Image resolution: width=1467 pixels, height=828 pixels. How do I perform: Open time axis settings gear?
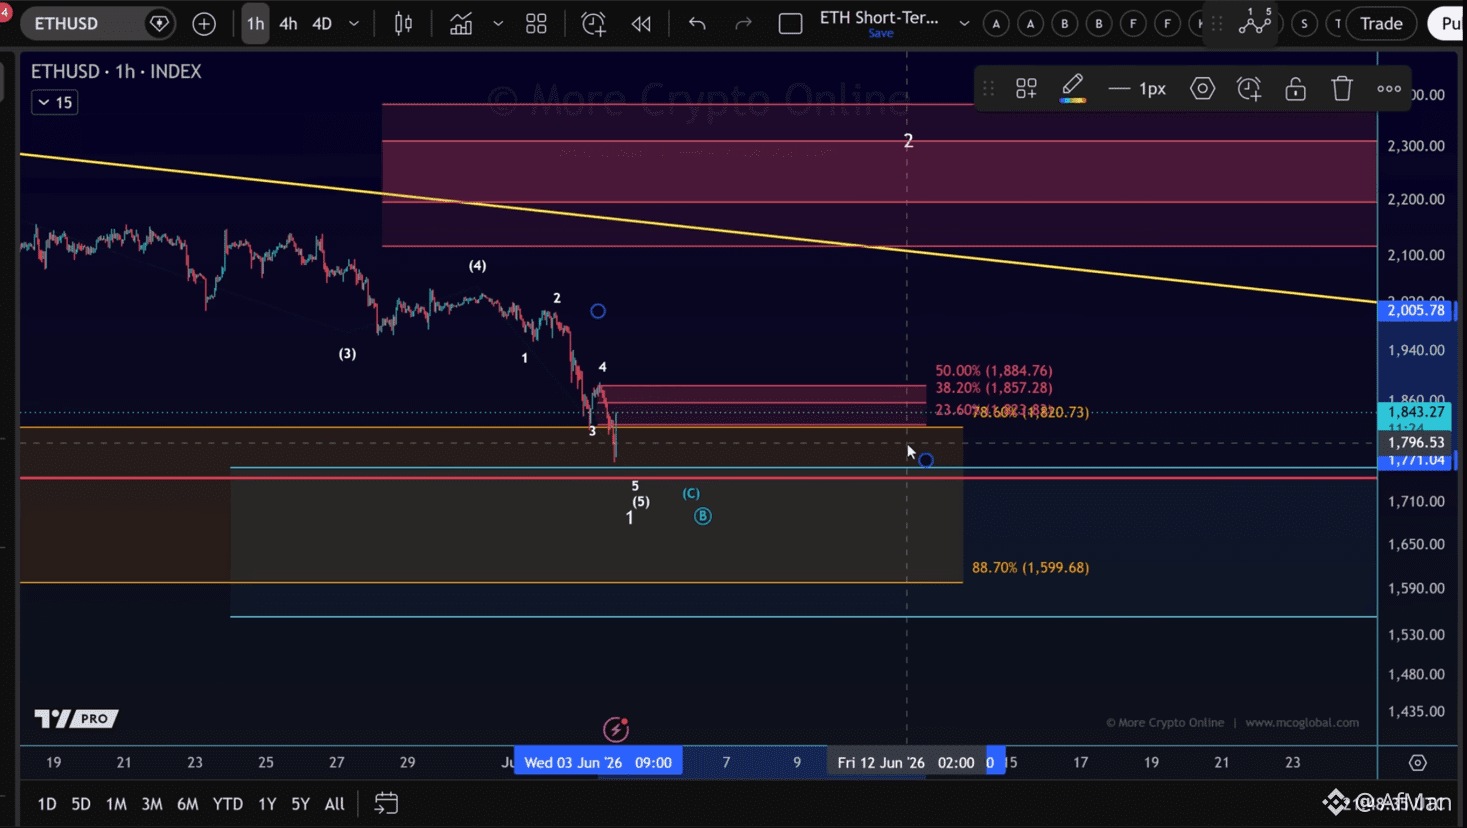click(1417, 763)
